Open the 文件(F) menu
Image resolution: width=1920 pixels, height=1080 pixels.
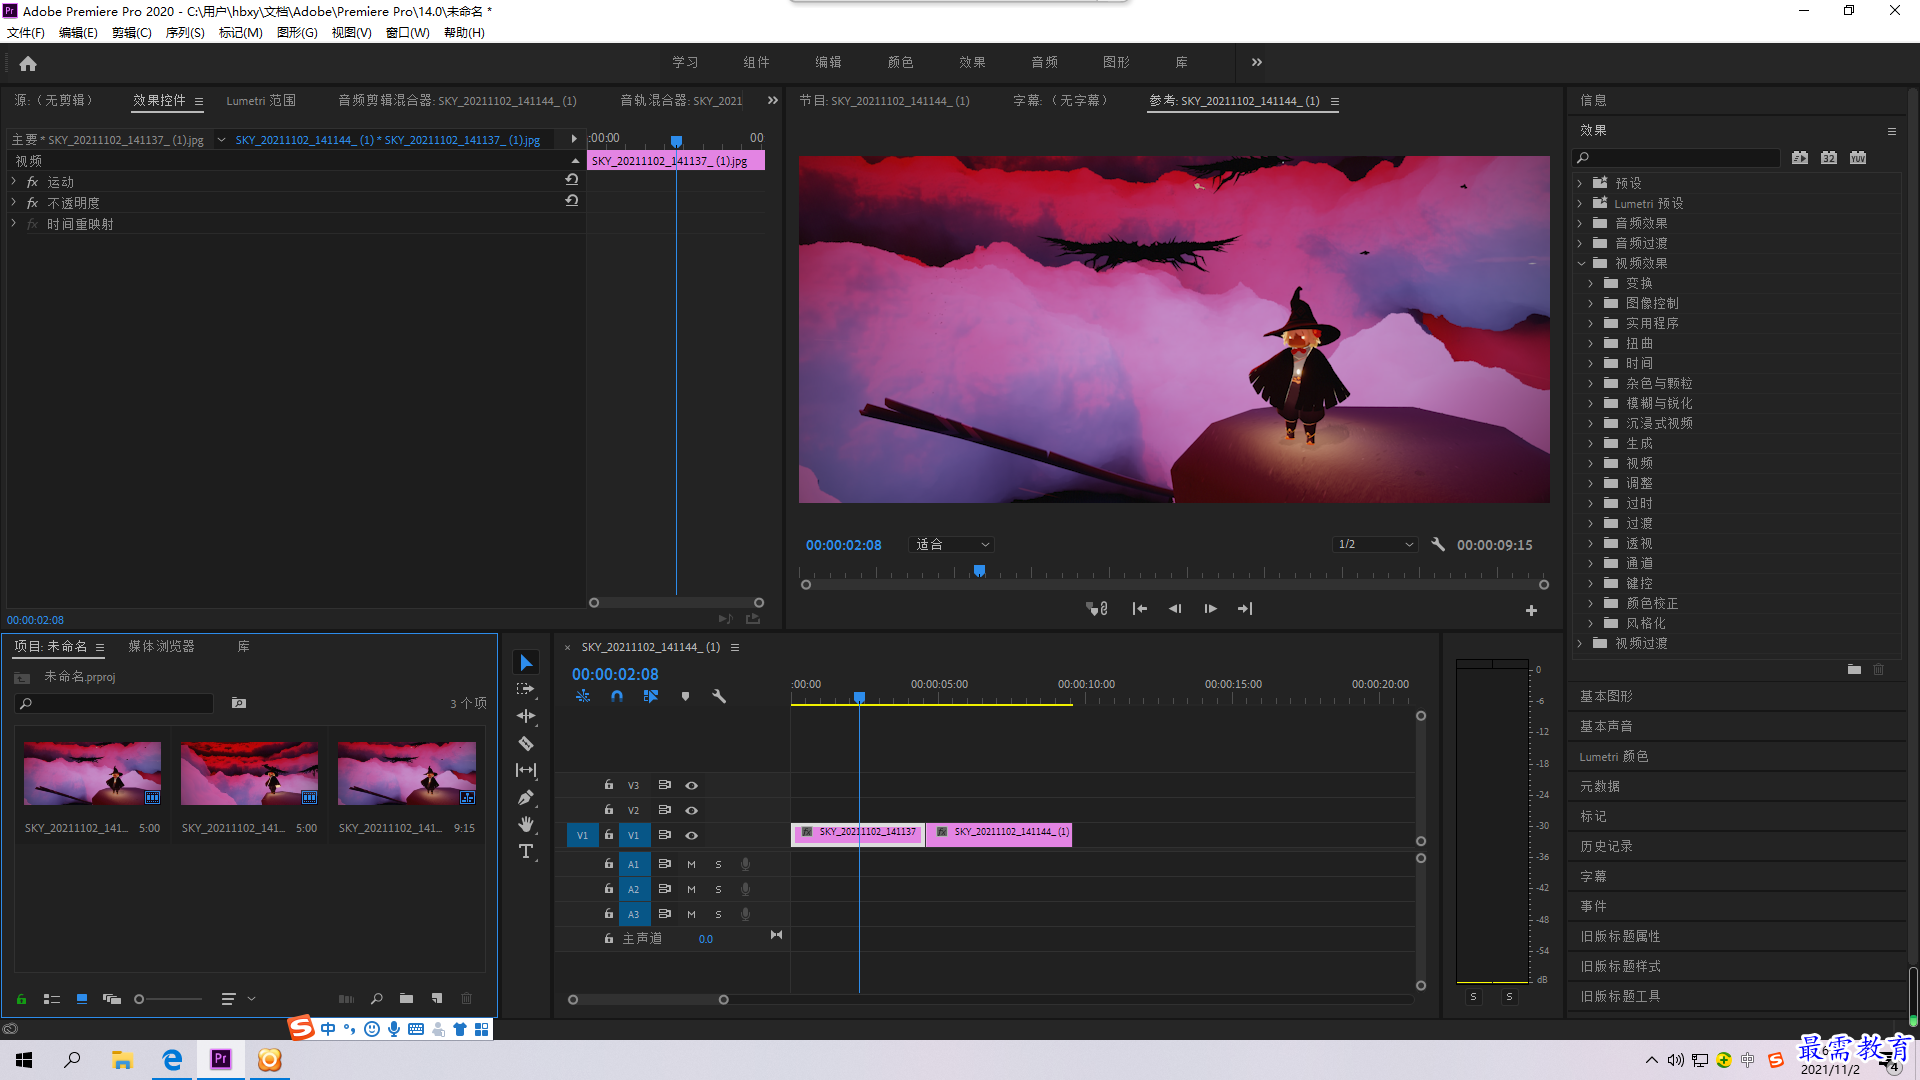point(26,33)
